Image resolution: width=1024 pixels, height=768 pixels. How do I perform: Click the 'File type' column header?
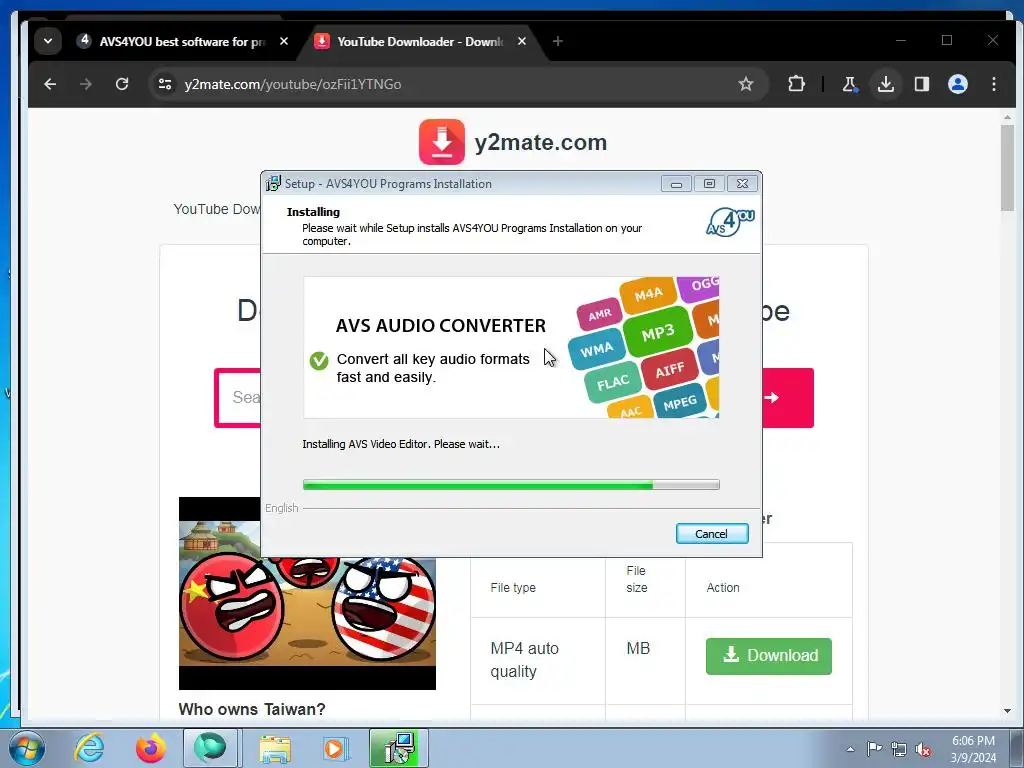click(x=513, y=588)
